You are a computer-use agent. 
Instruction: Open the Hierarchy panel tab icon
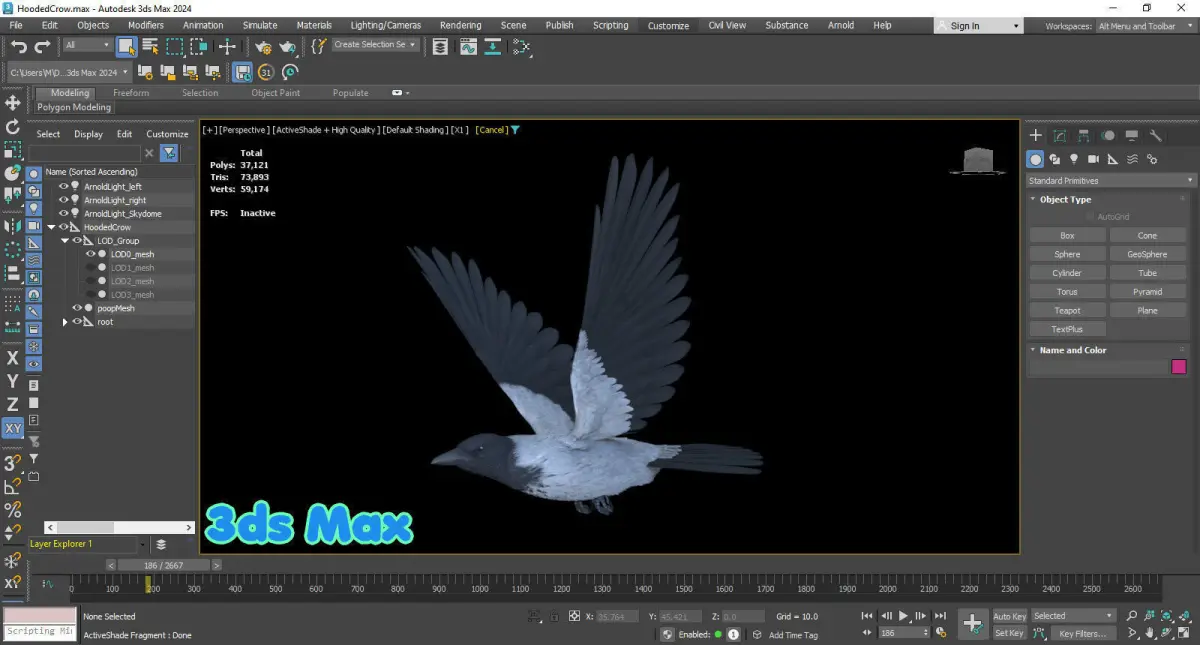point(1083,135)
